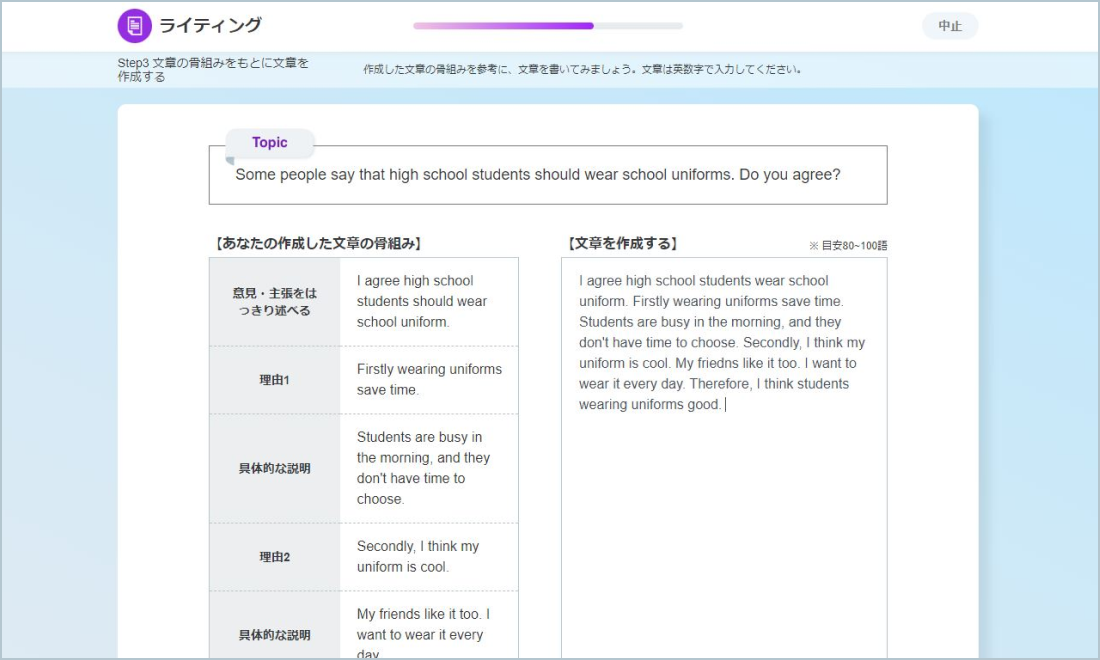The width and height of the screenshot is (1100, 660).
Task: Click the outline text 'Students are busy in the morning'
Action: 423,468
